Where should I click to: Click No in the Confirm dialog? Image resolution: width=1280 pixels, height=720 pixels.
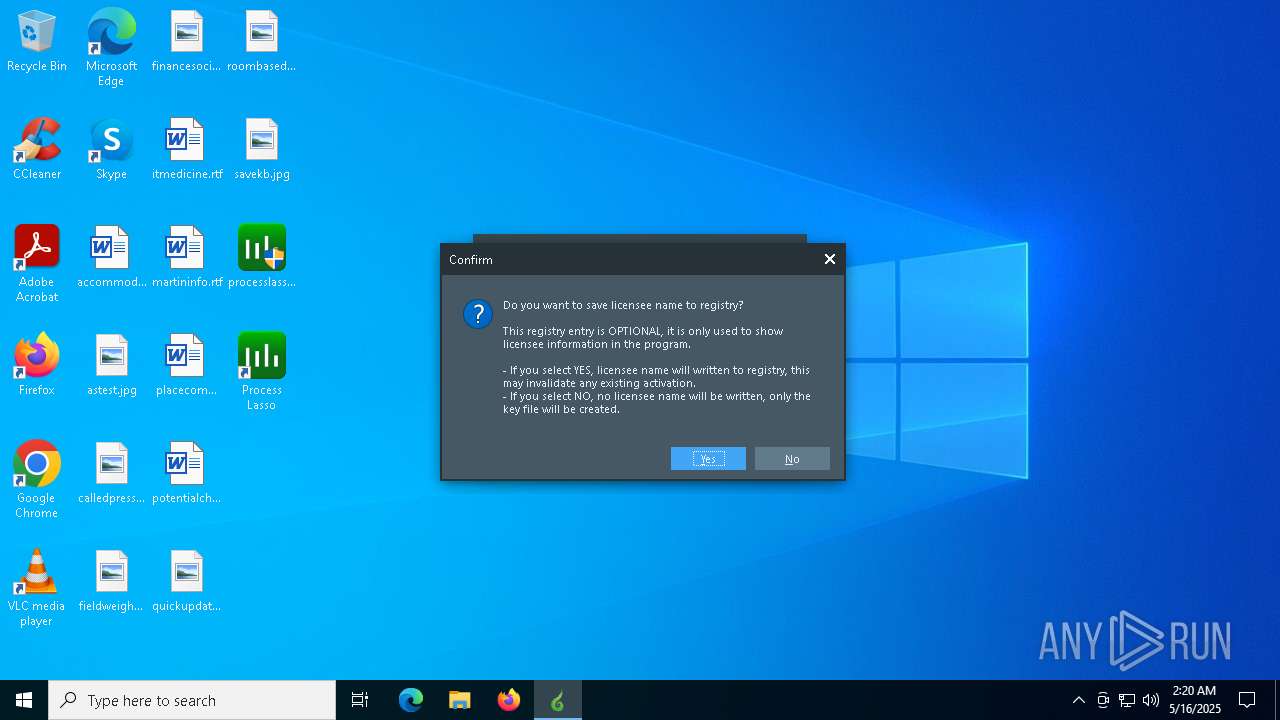coord(792,458)
